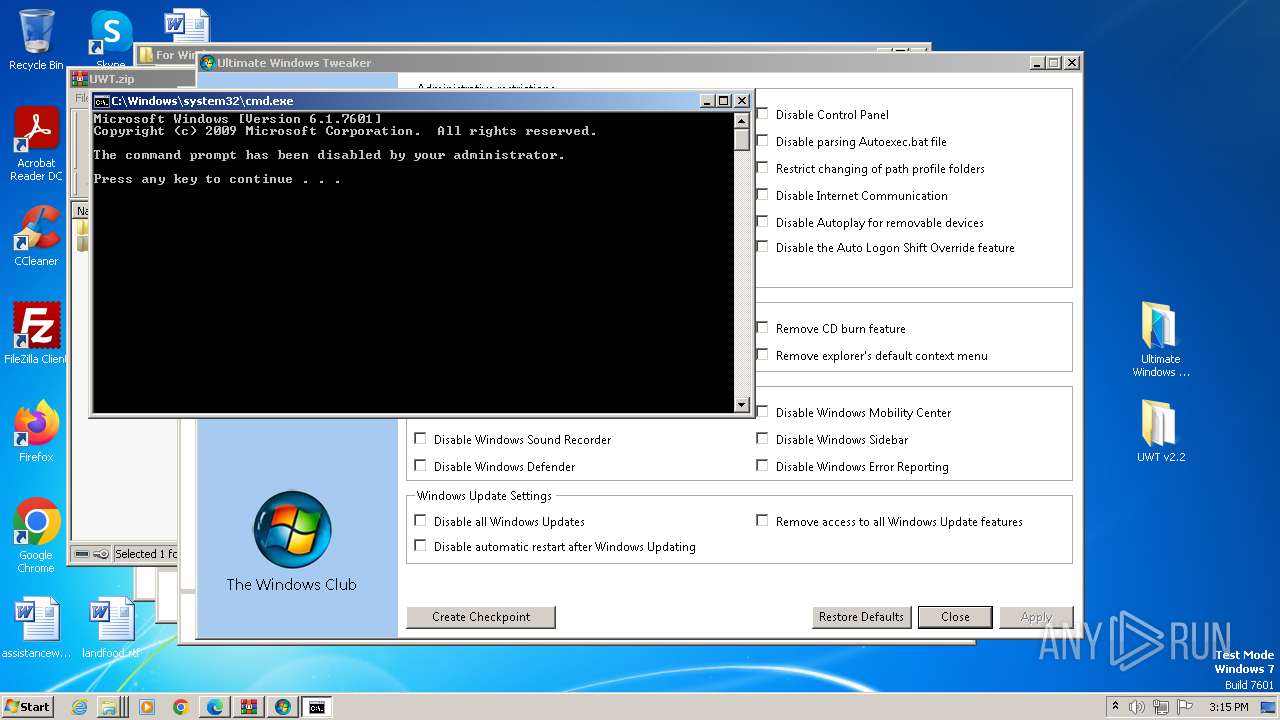The width and height of the screenshot is (1280, 720).
Task: Open the assistancew Word document icon
Action: [36, 628]
